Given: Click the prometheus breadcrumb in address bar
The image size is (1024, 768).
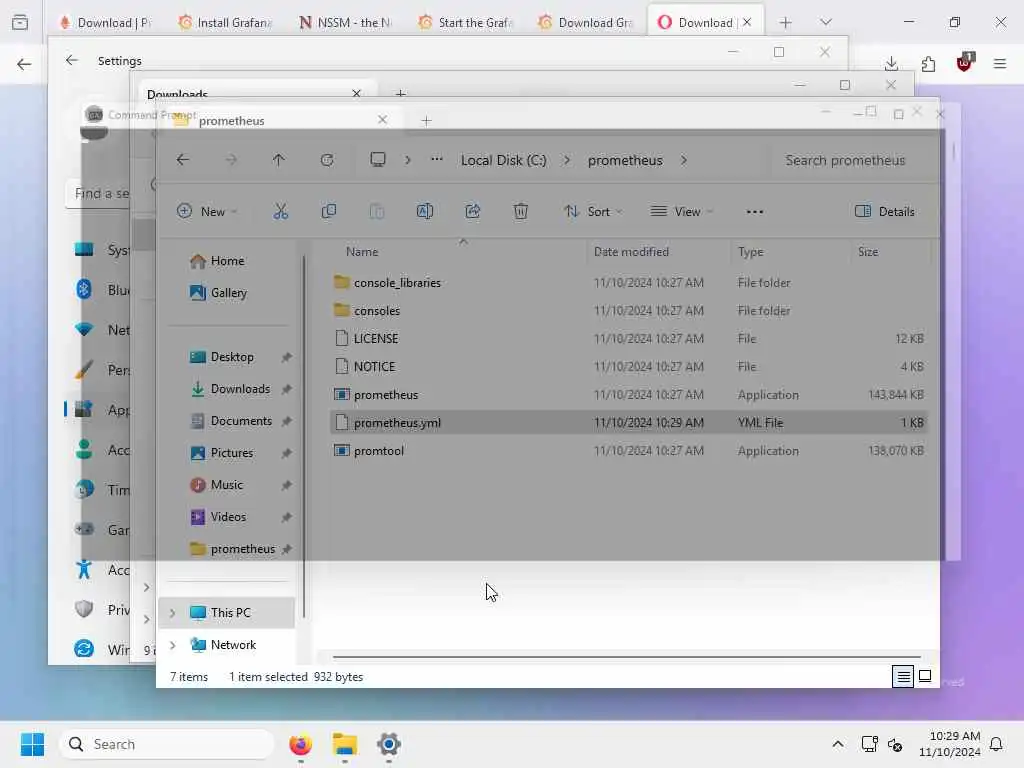Looking at the screenshot, I should 625,160.
